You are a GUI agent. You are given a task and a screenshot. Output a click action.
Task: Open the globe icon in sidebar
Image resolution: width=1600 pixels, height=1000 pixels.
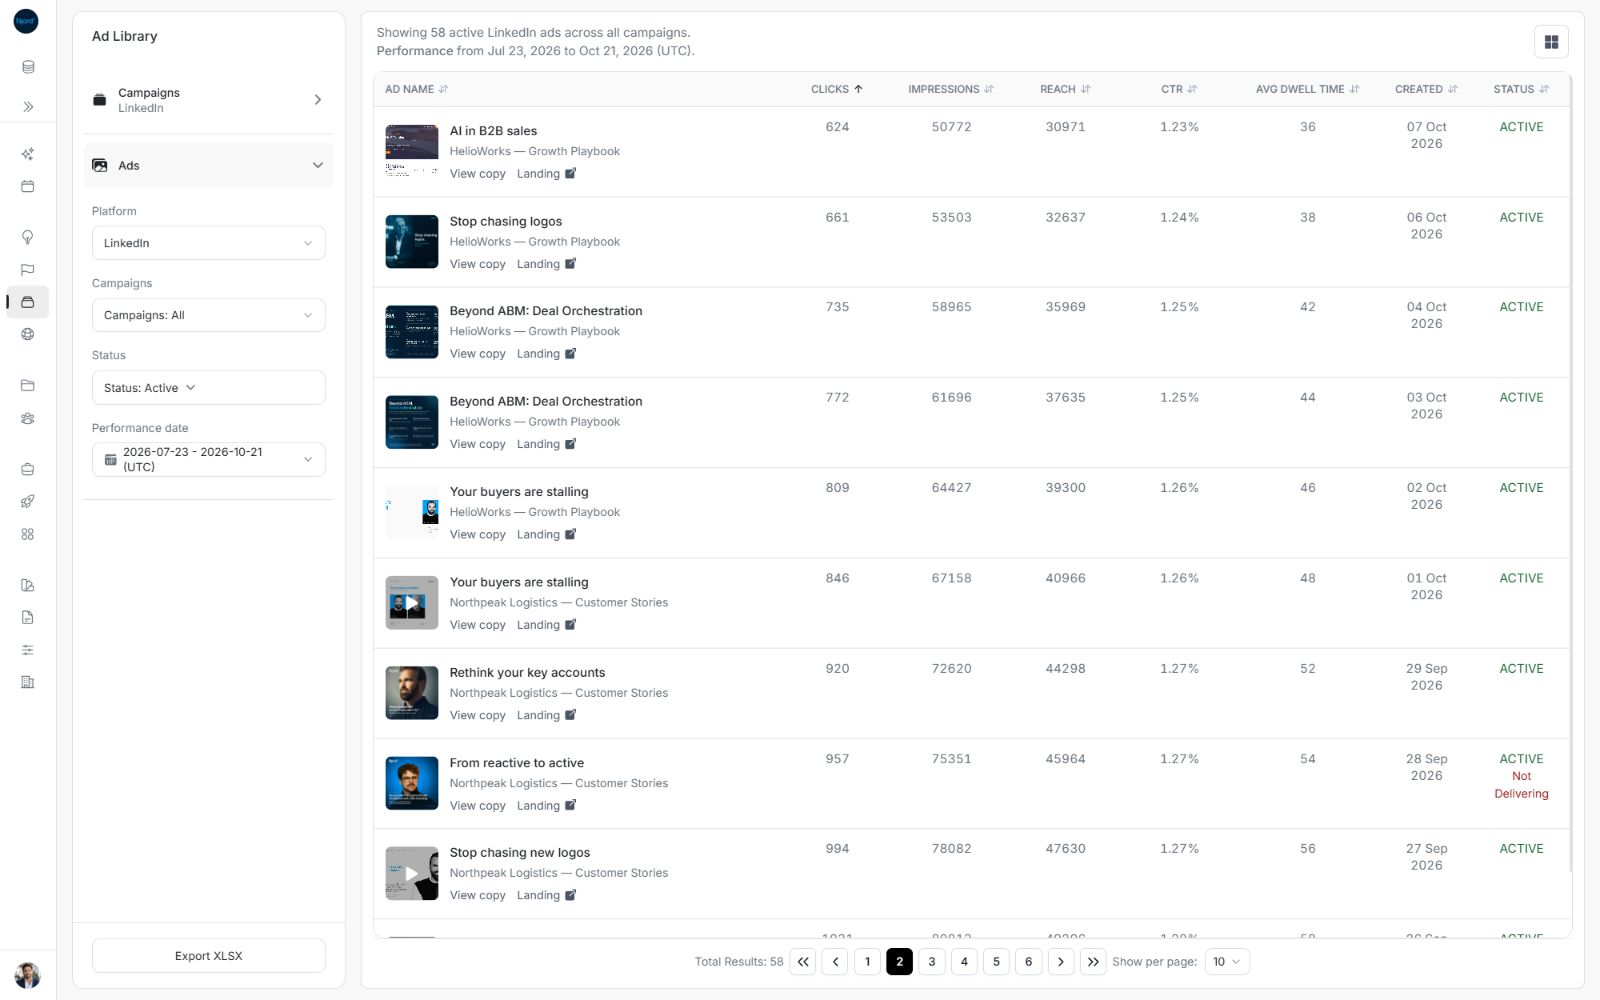(28, 334)
